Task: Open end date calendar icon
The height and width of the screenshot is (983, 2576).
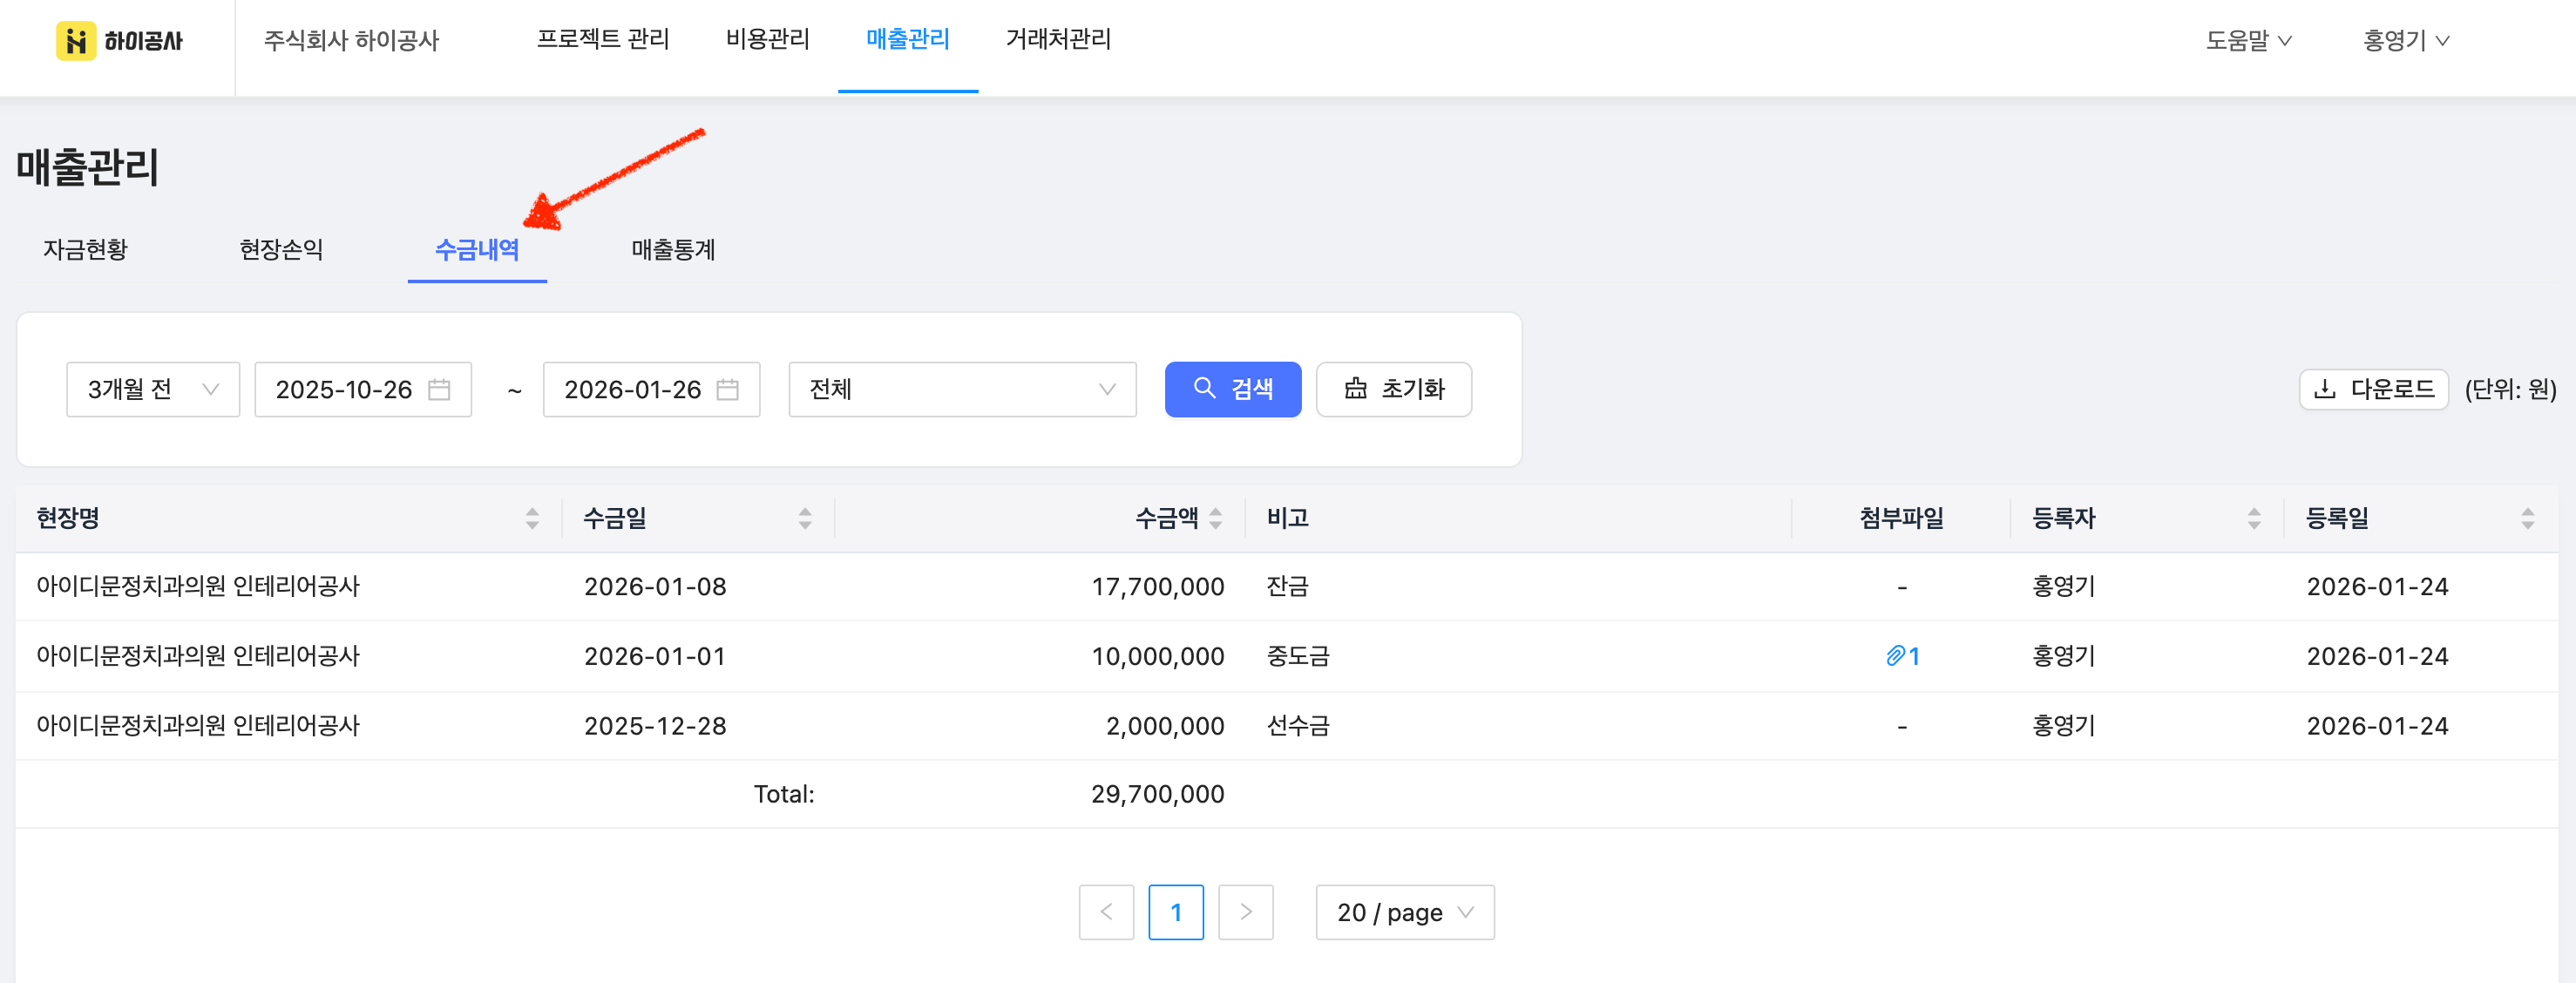Action: coord(728,390)
